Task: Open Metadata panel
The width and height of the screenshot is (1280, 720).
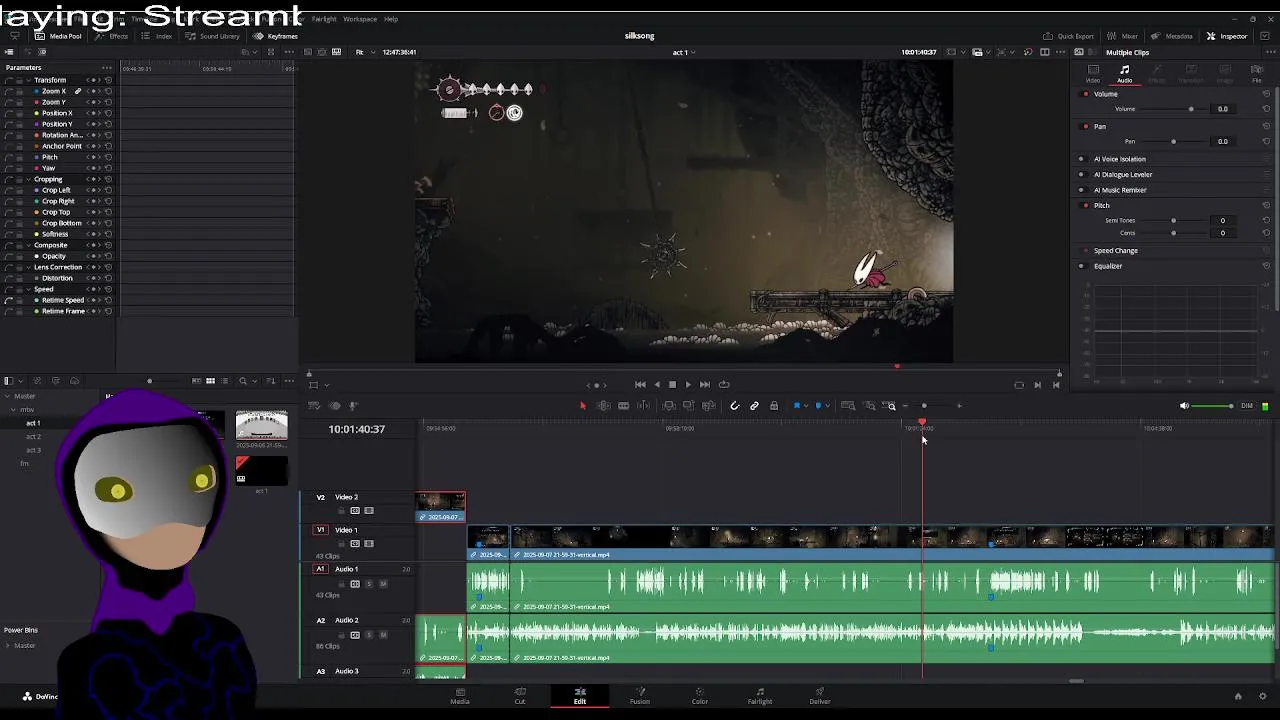Action: [1172, 36]
